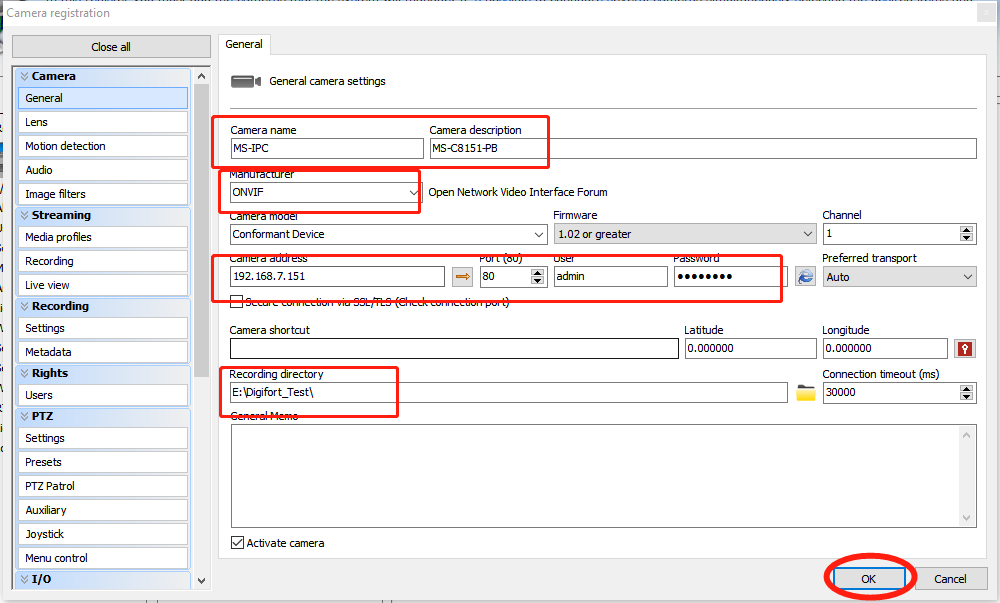Toggle the Activate camera checkbox

tap(237, 543)
